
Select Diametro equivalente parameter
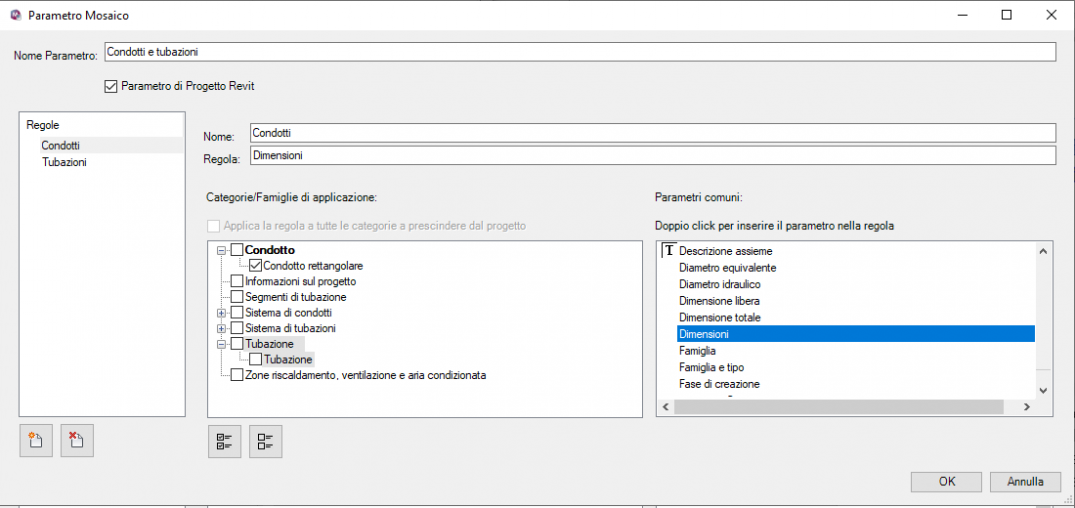coord(727,267)
